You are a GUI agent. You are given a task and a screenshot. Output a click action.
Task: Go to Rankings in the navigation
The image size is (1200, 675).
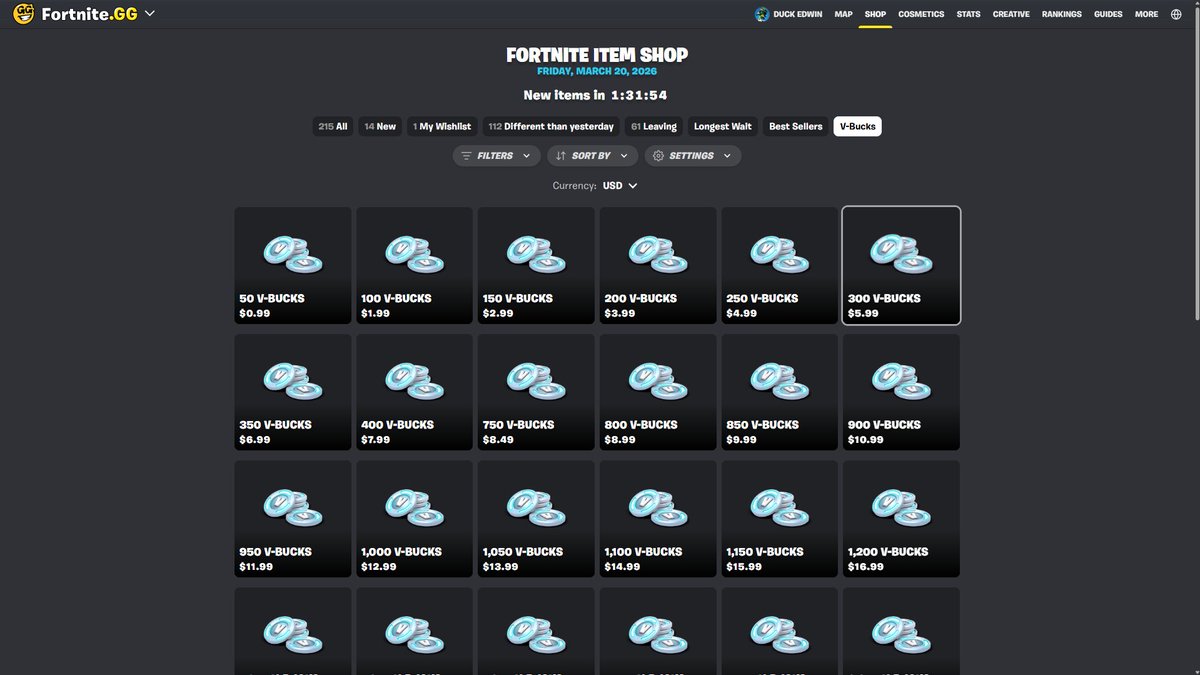(1062, 14)
